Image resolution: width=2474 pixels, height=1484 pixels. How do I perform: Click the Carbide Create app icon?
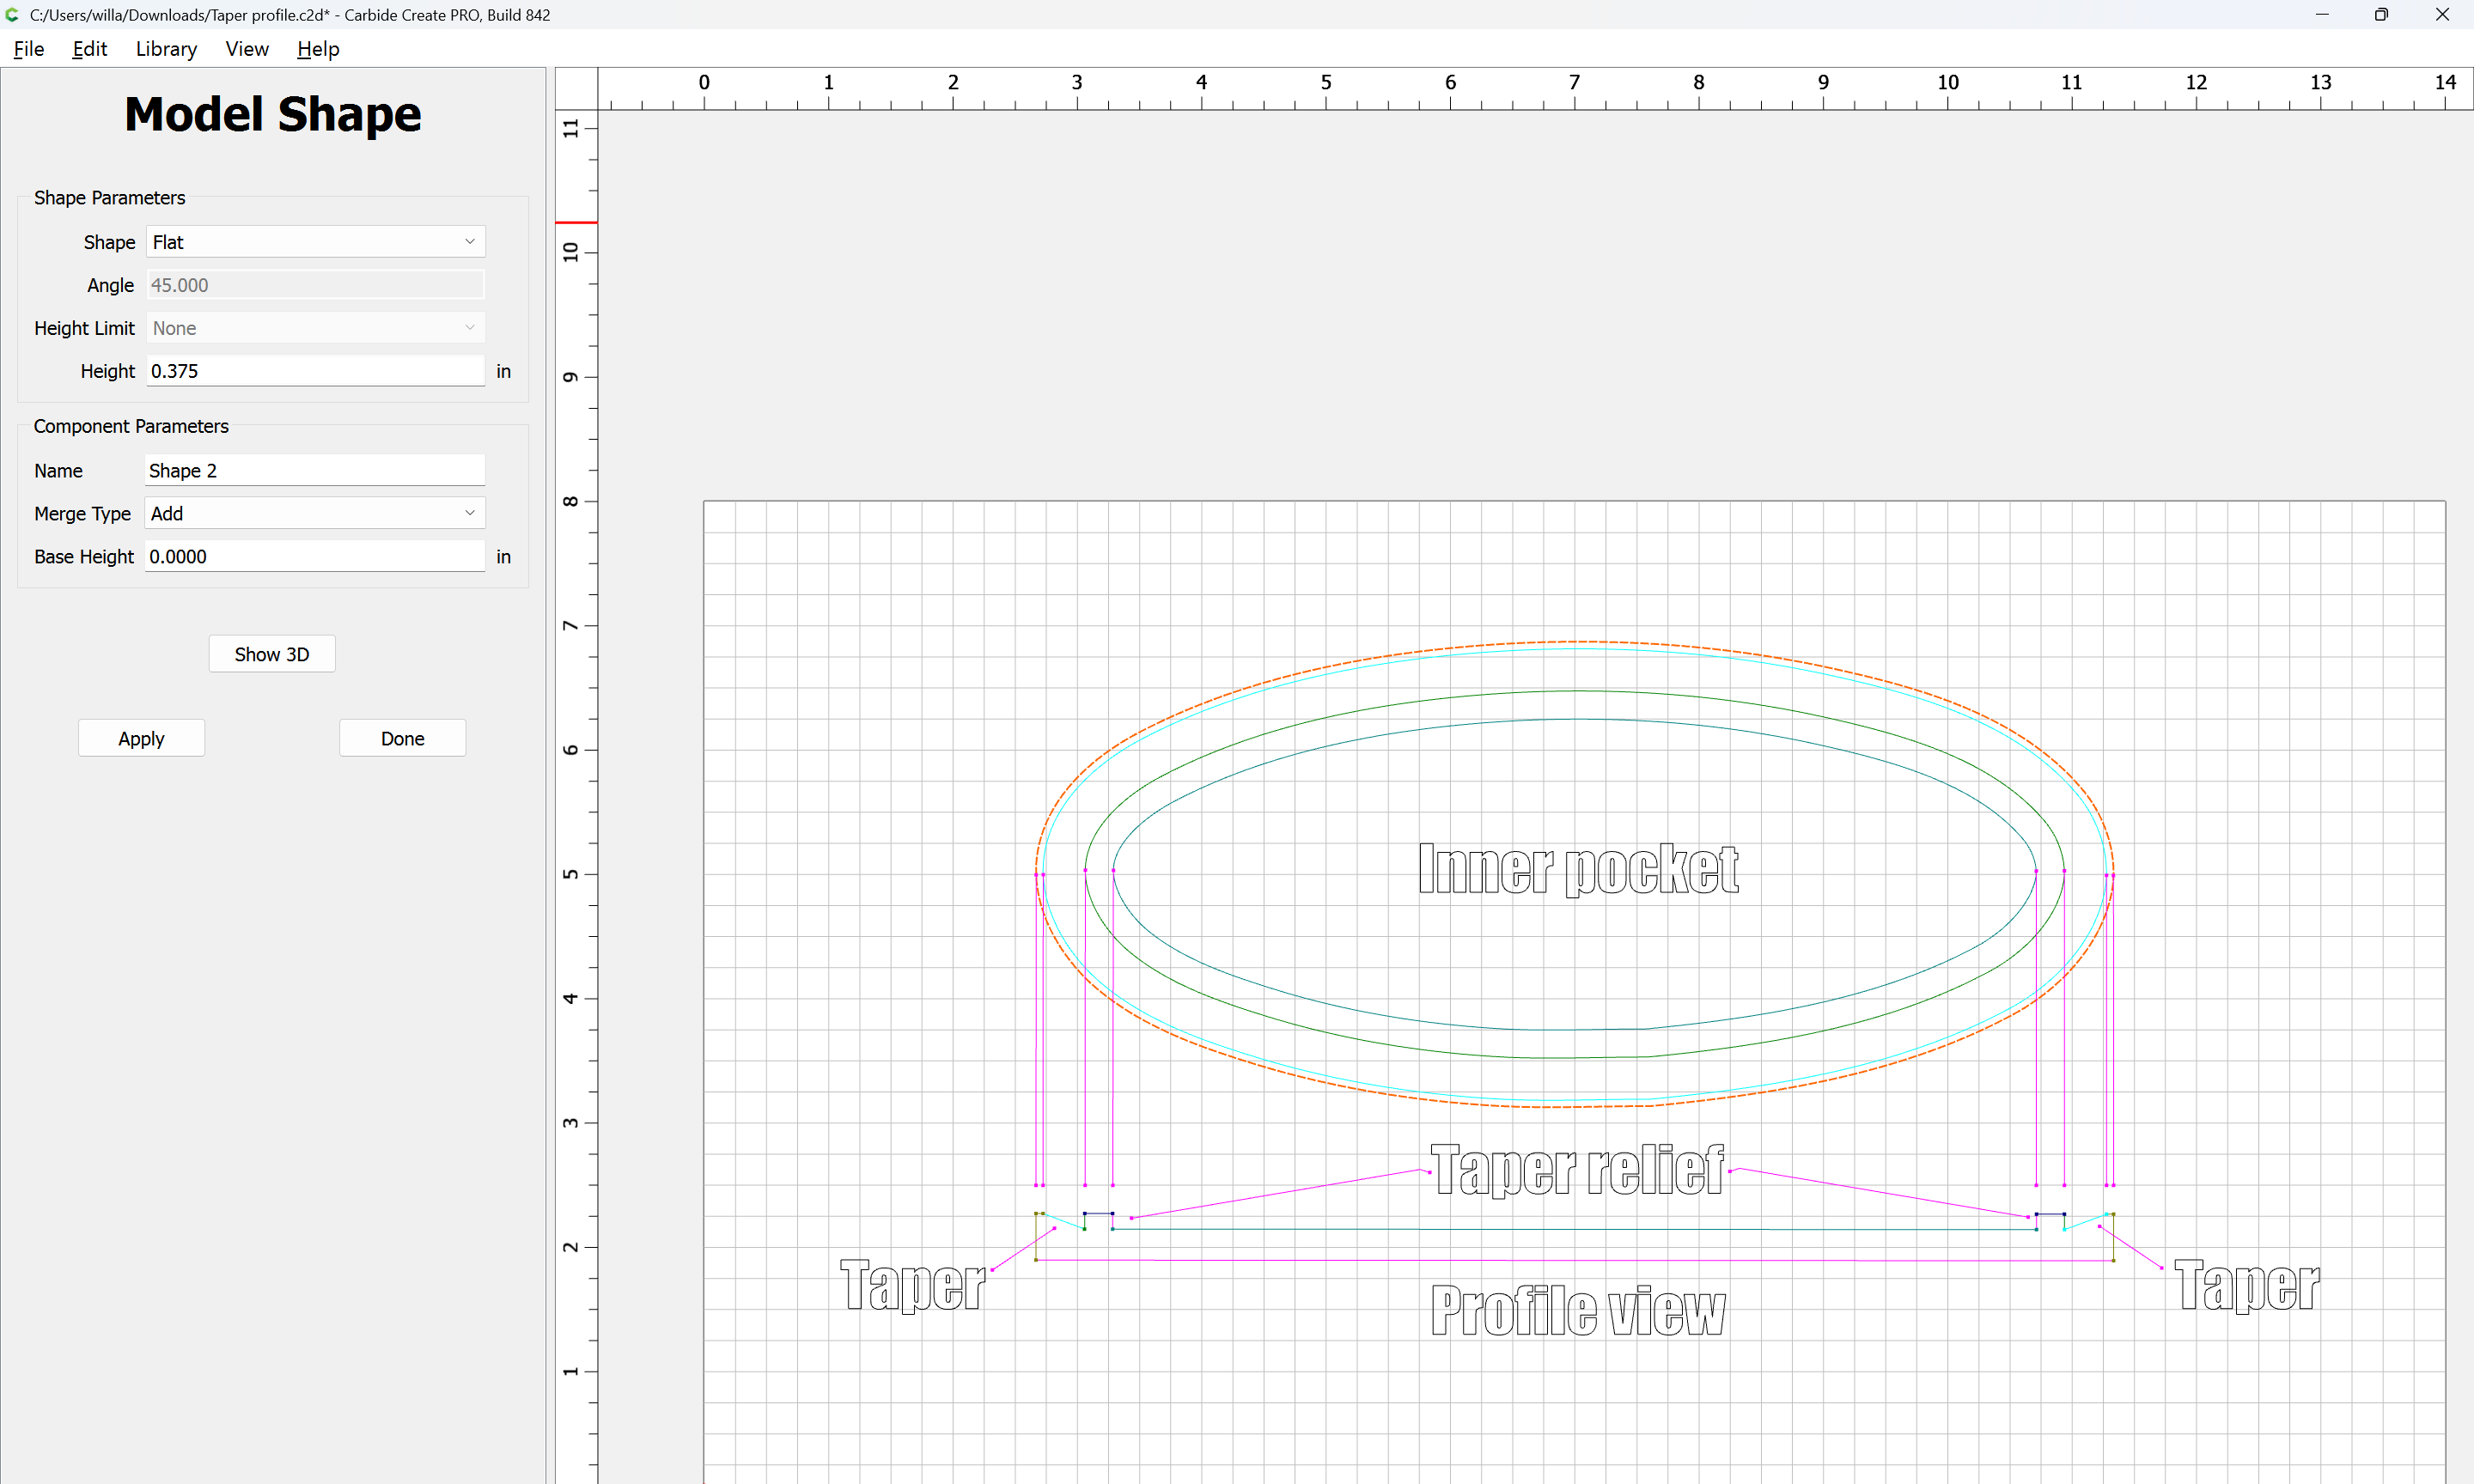click(x=13, y=15)
